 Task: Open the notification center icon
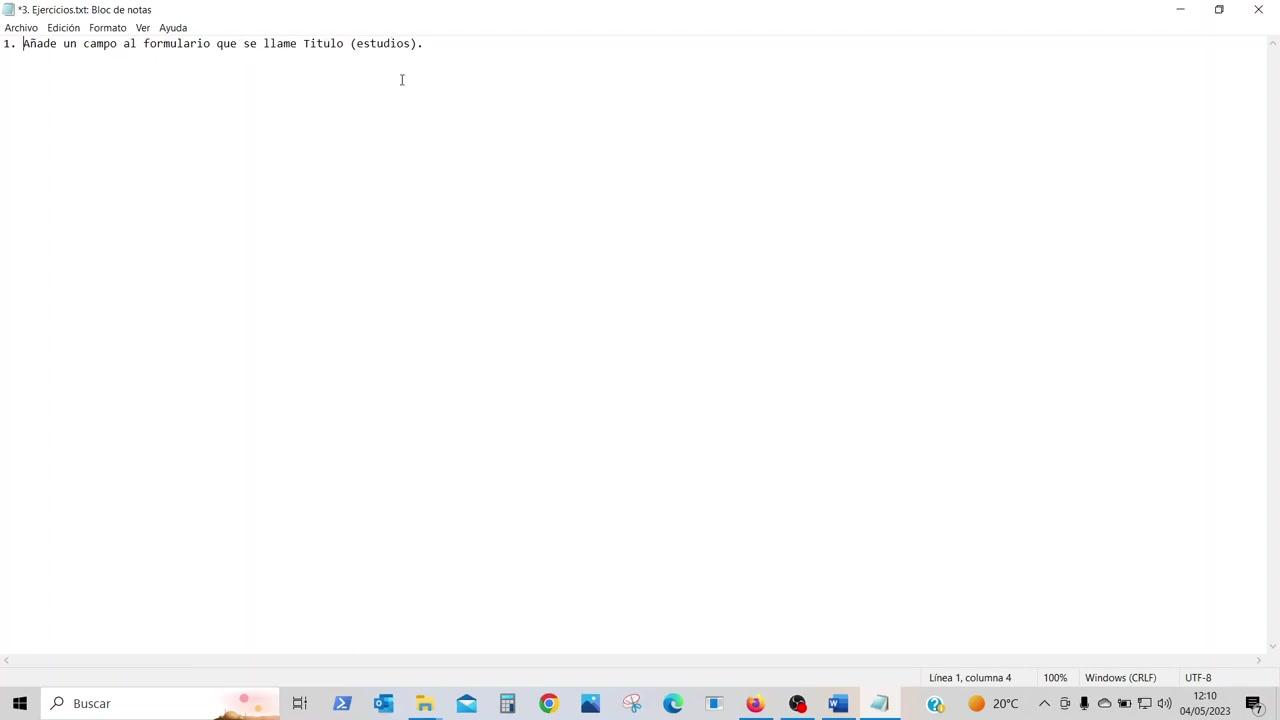coord(1255,704)
